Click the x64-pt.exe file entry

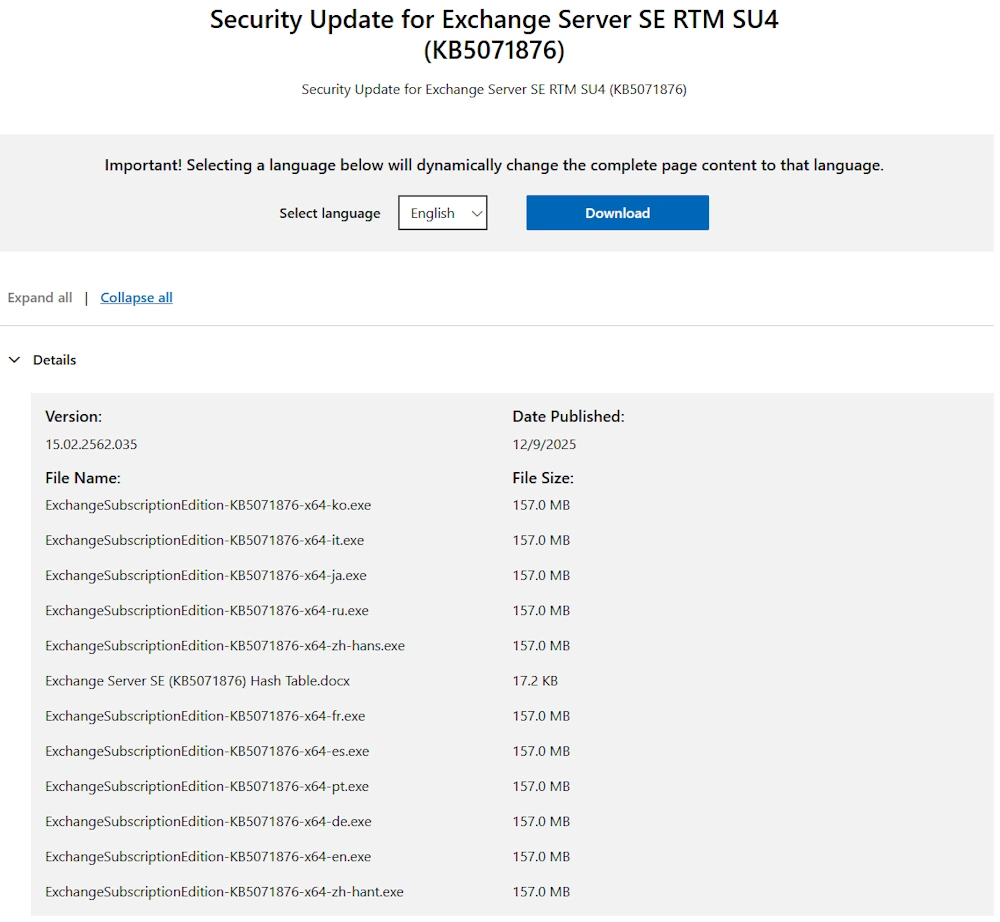pos(207,786)
